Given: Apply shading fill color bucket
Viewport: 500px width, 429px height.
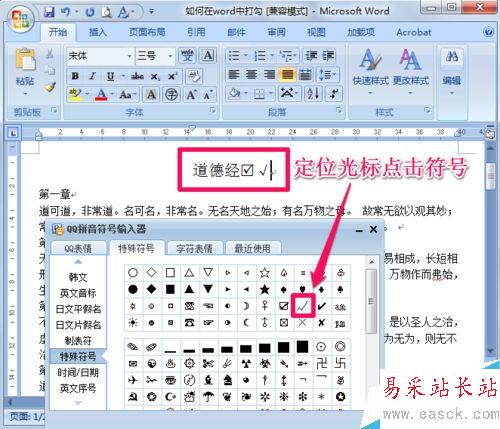Looking at the screenshot, I should tap(234, 94).
